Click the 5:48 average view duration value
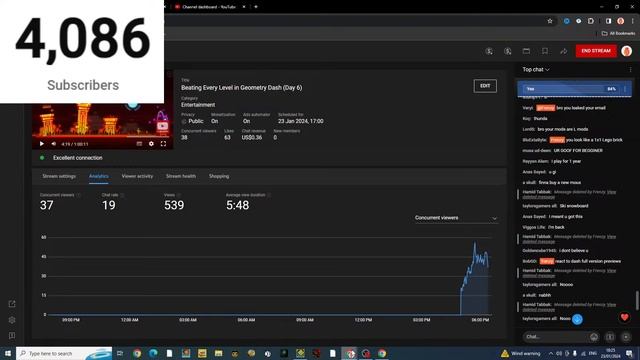The width and height of the screenshot is (640, 360). 238,205
